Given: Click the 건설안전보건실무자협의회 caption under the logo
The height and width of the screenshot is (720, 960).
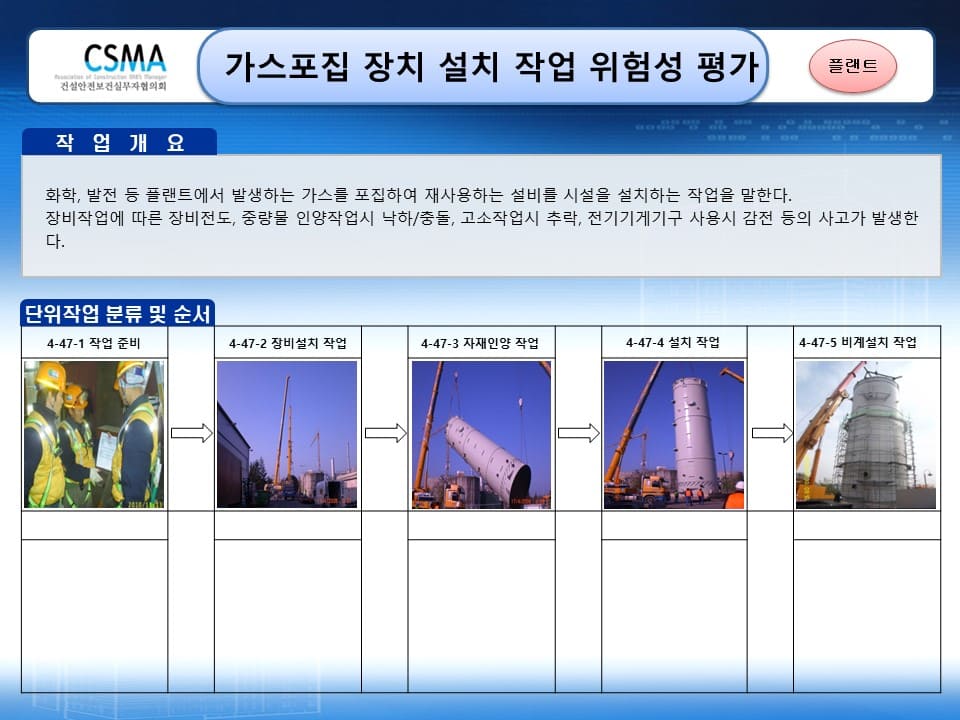Looking at the screenshot, I should click(x=114, y=86).
